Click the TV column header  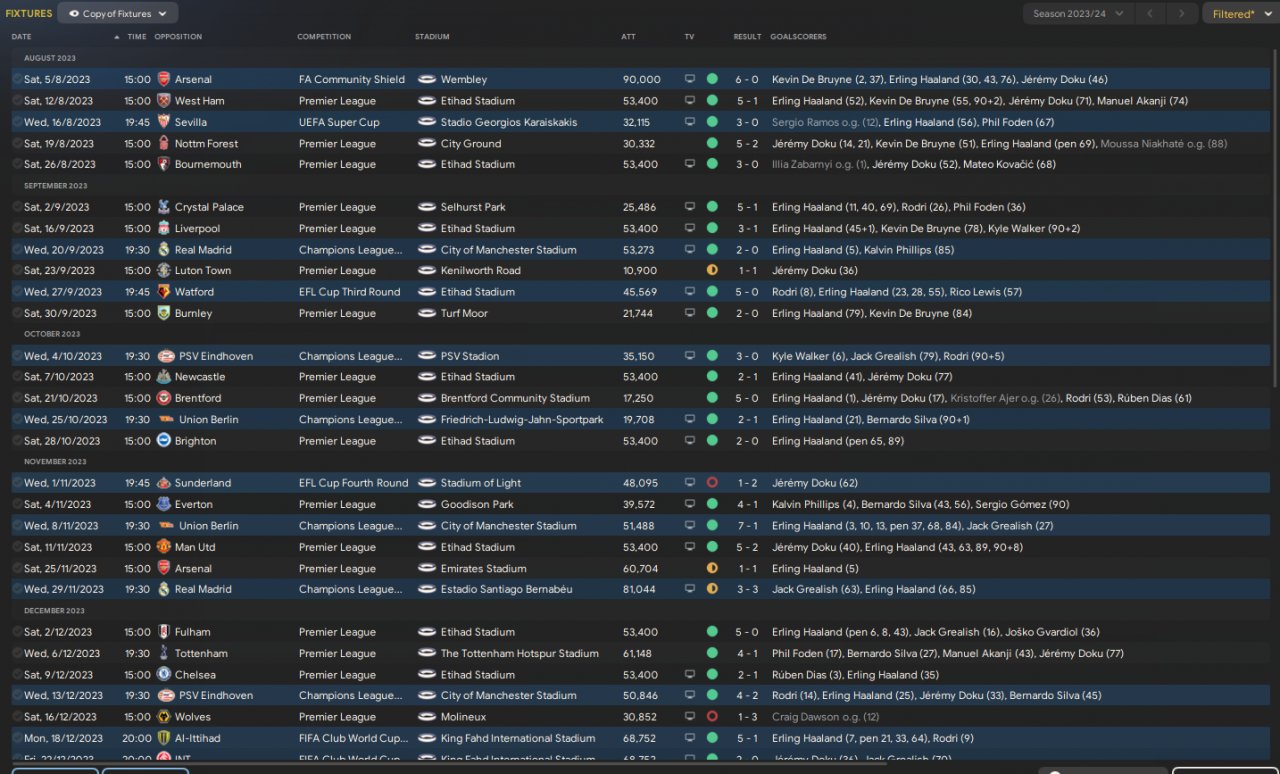[x=689, y=37]
